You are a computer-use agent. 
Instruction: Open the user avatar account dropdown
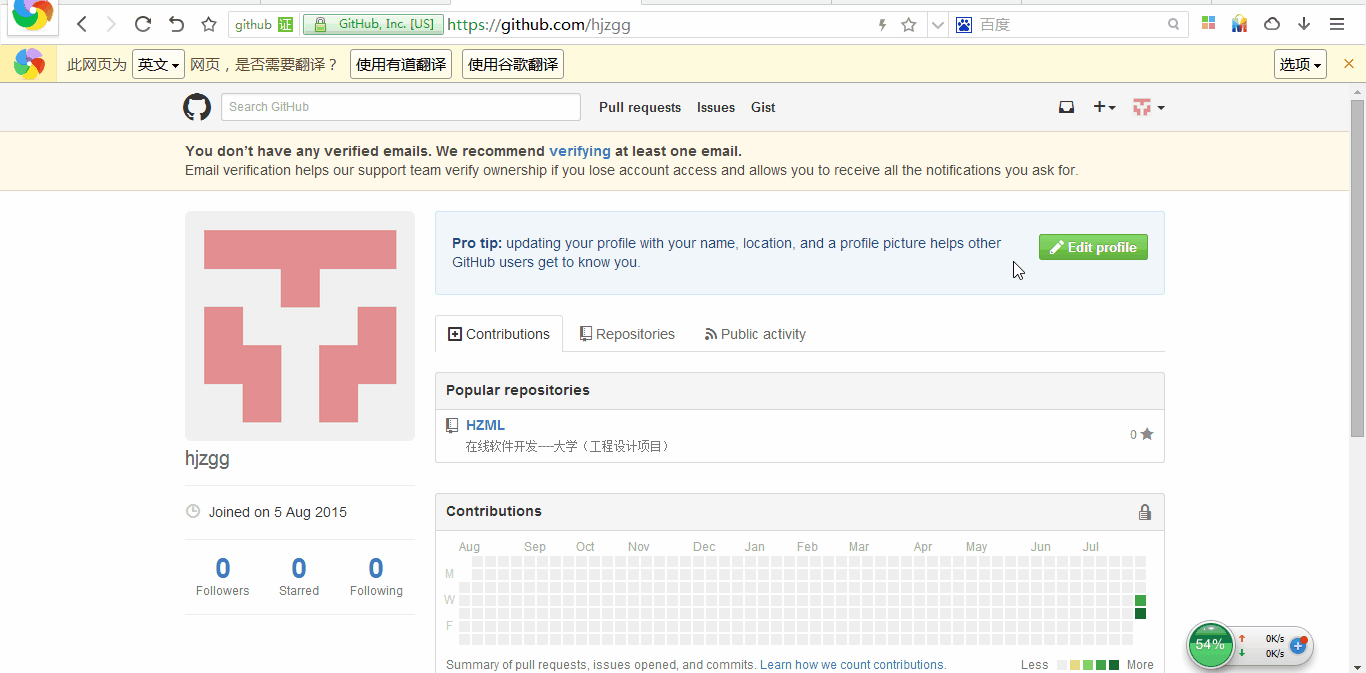[1148, 107]
